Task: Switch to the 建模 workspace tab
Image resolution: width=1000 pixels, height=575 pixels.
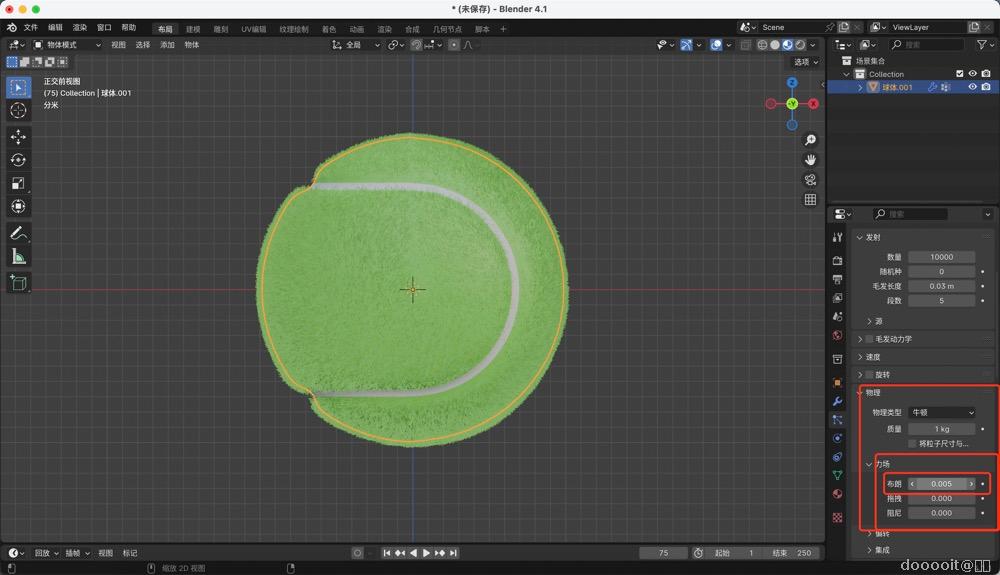Action: pyautogui.click(x=193, y=29)
